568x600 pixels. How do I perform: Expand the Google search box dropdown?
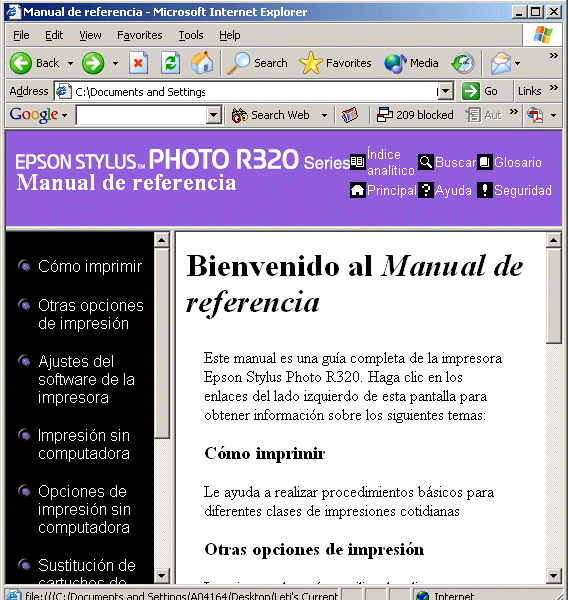(x=214, y=115)
